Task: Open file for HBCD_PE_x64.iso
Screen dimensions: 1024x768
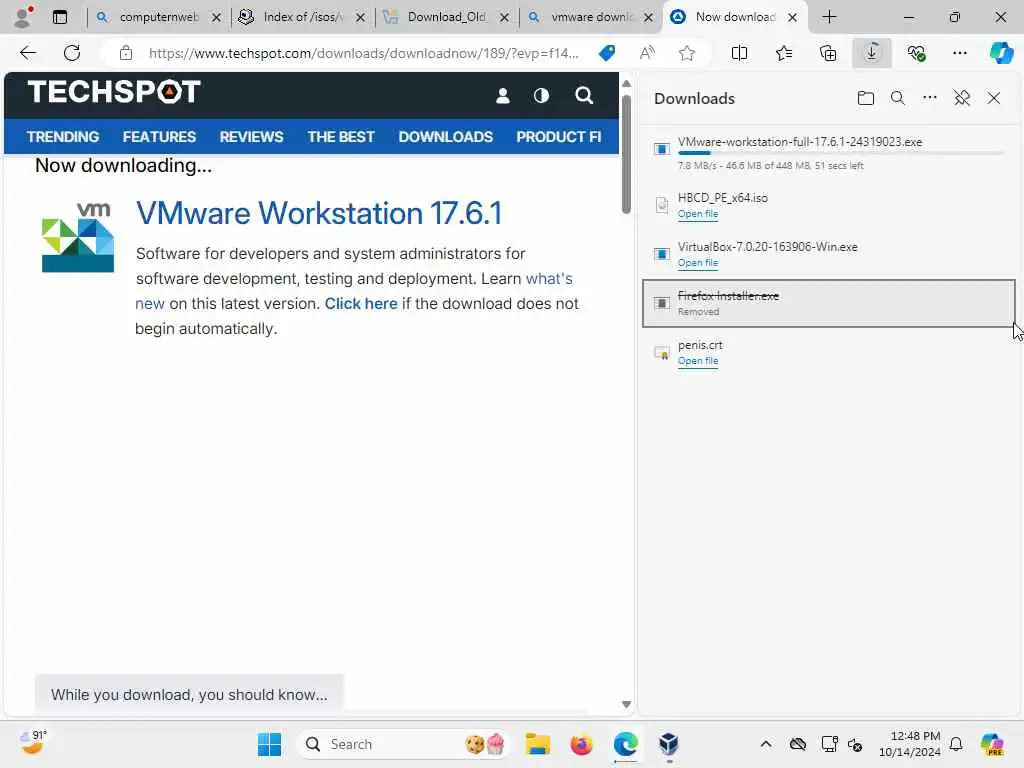Action: click(x=697, y=214)
